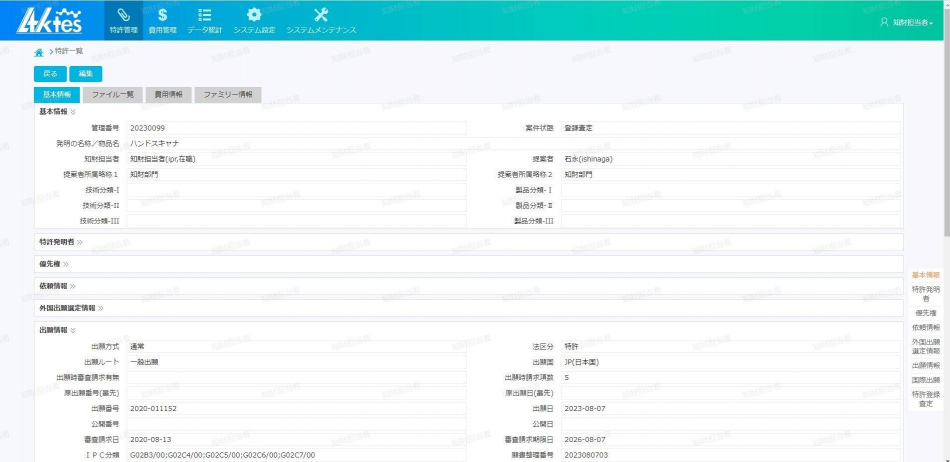950x462 pixels.
Task: Open データ統計 list icon menu
Action: [204, 19]
